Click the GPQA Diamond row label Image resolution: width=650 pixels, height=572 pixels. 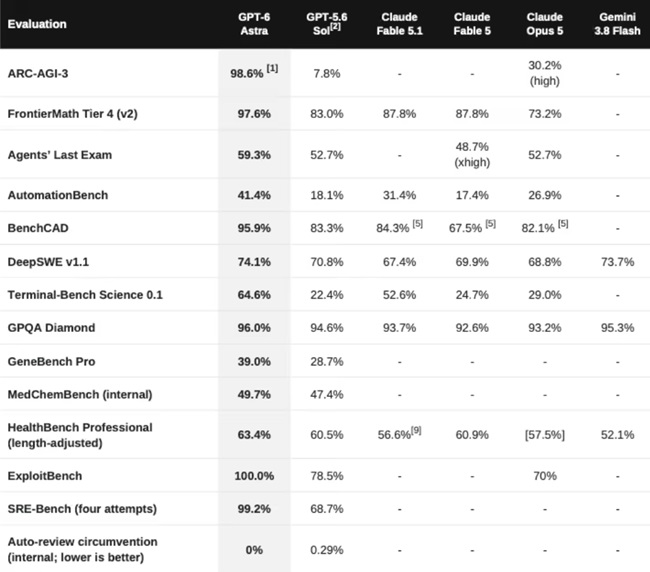(51, 328)
